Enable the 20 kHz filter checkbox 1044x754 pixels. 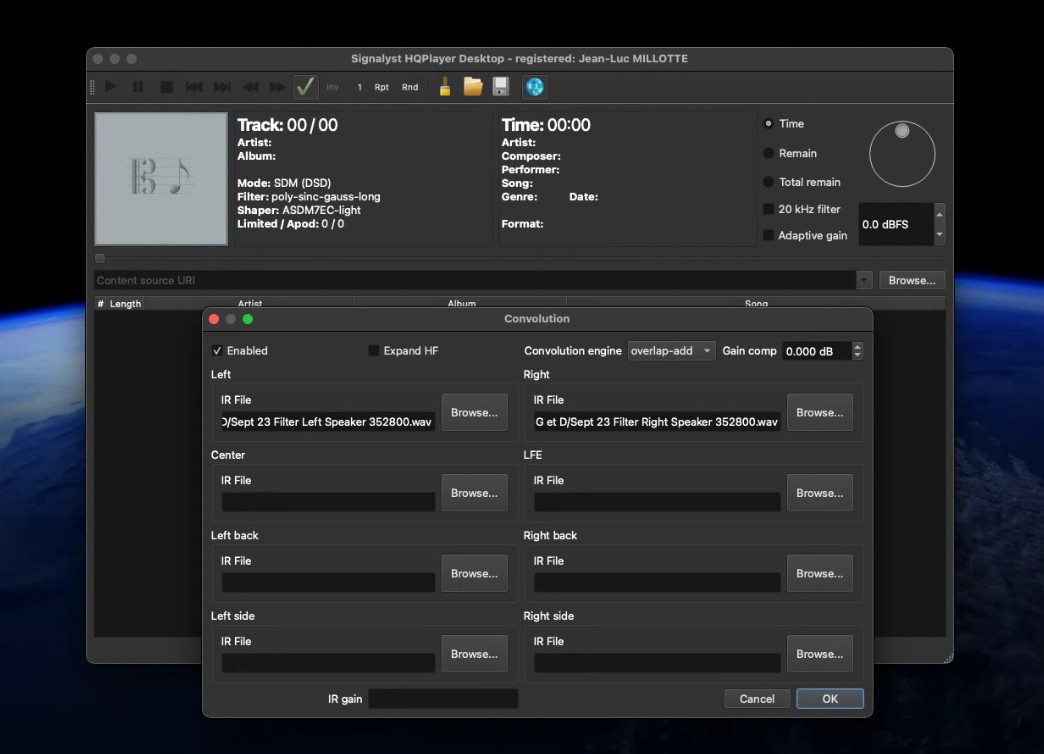768,209
